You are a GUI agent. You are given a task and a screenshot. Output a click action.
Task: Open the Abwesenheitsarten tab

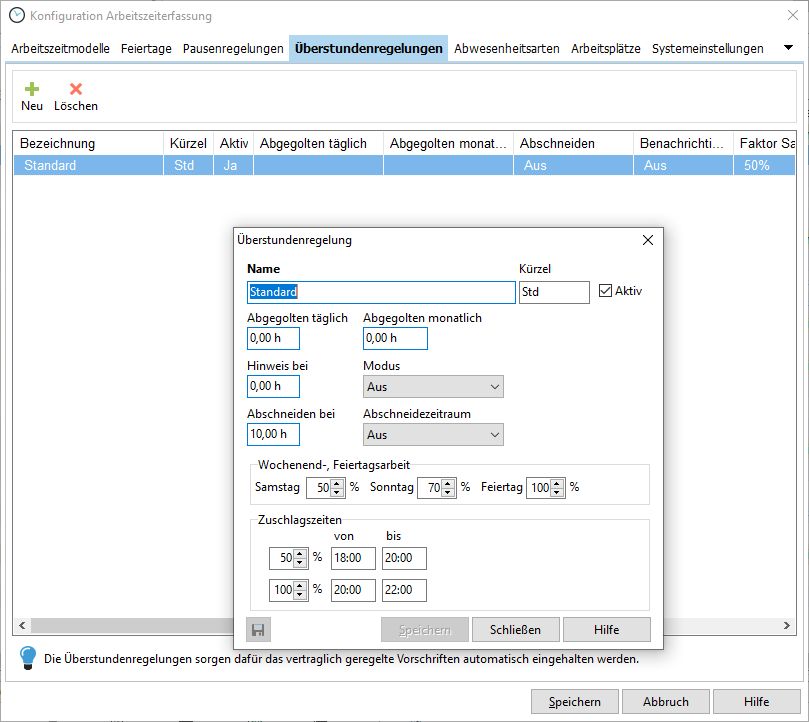506,48
